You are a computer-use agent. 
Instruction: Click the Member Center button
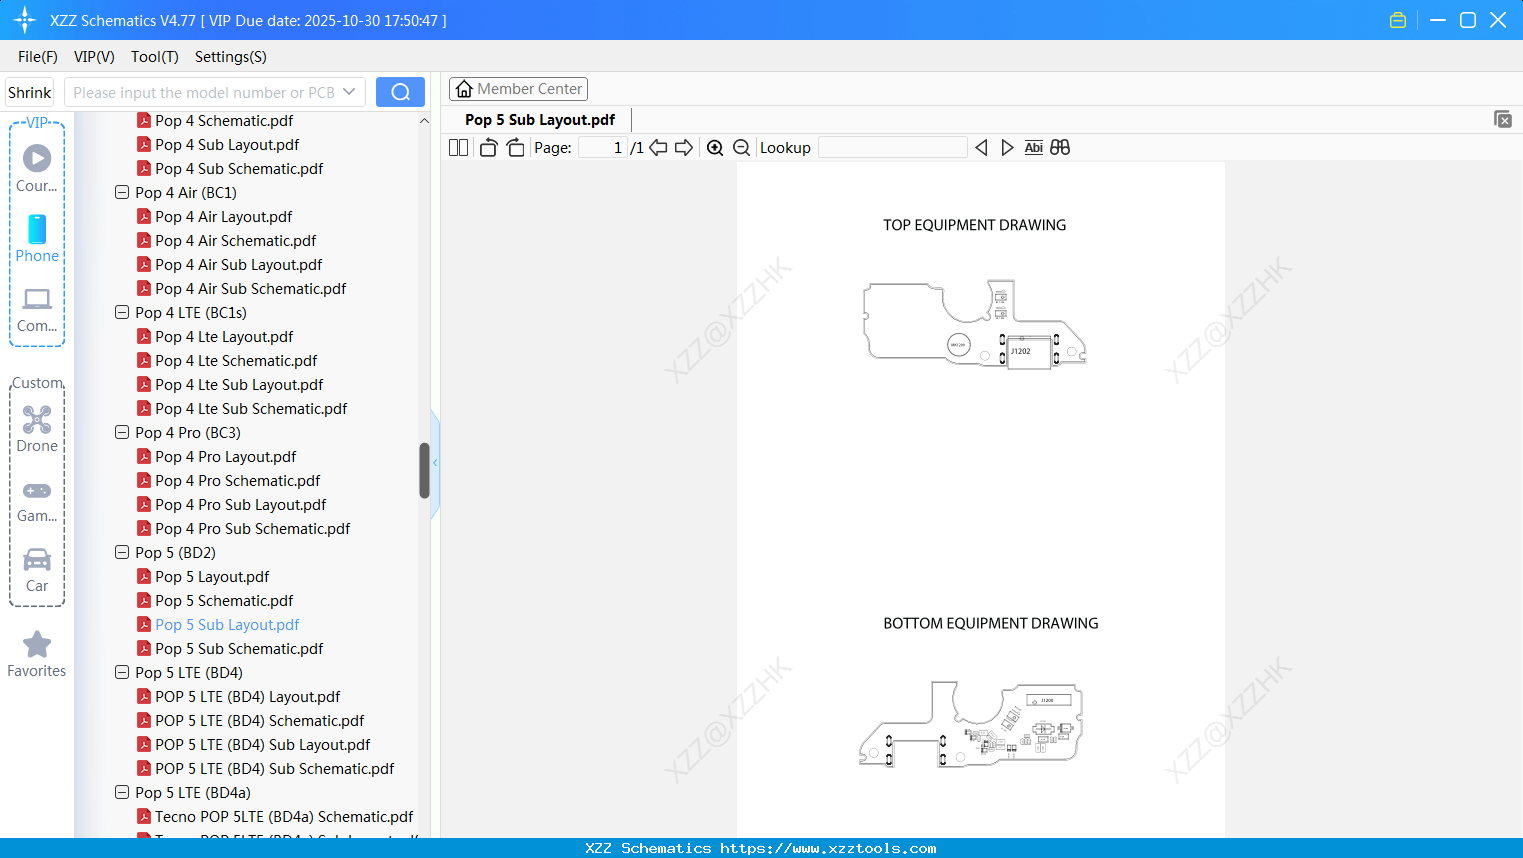[518, 88]
